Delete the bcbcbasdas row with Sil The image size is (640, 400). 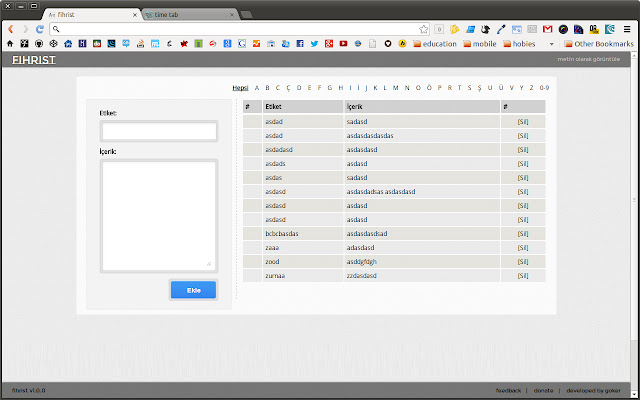(x=522, y=233)
